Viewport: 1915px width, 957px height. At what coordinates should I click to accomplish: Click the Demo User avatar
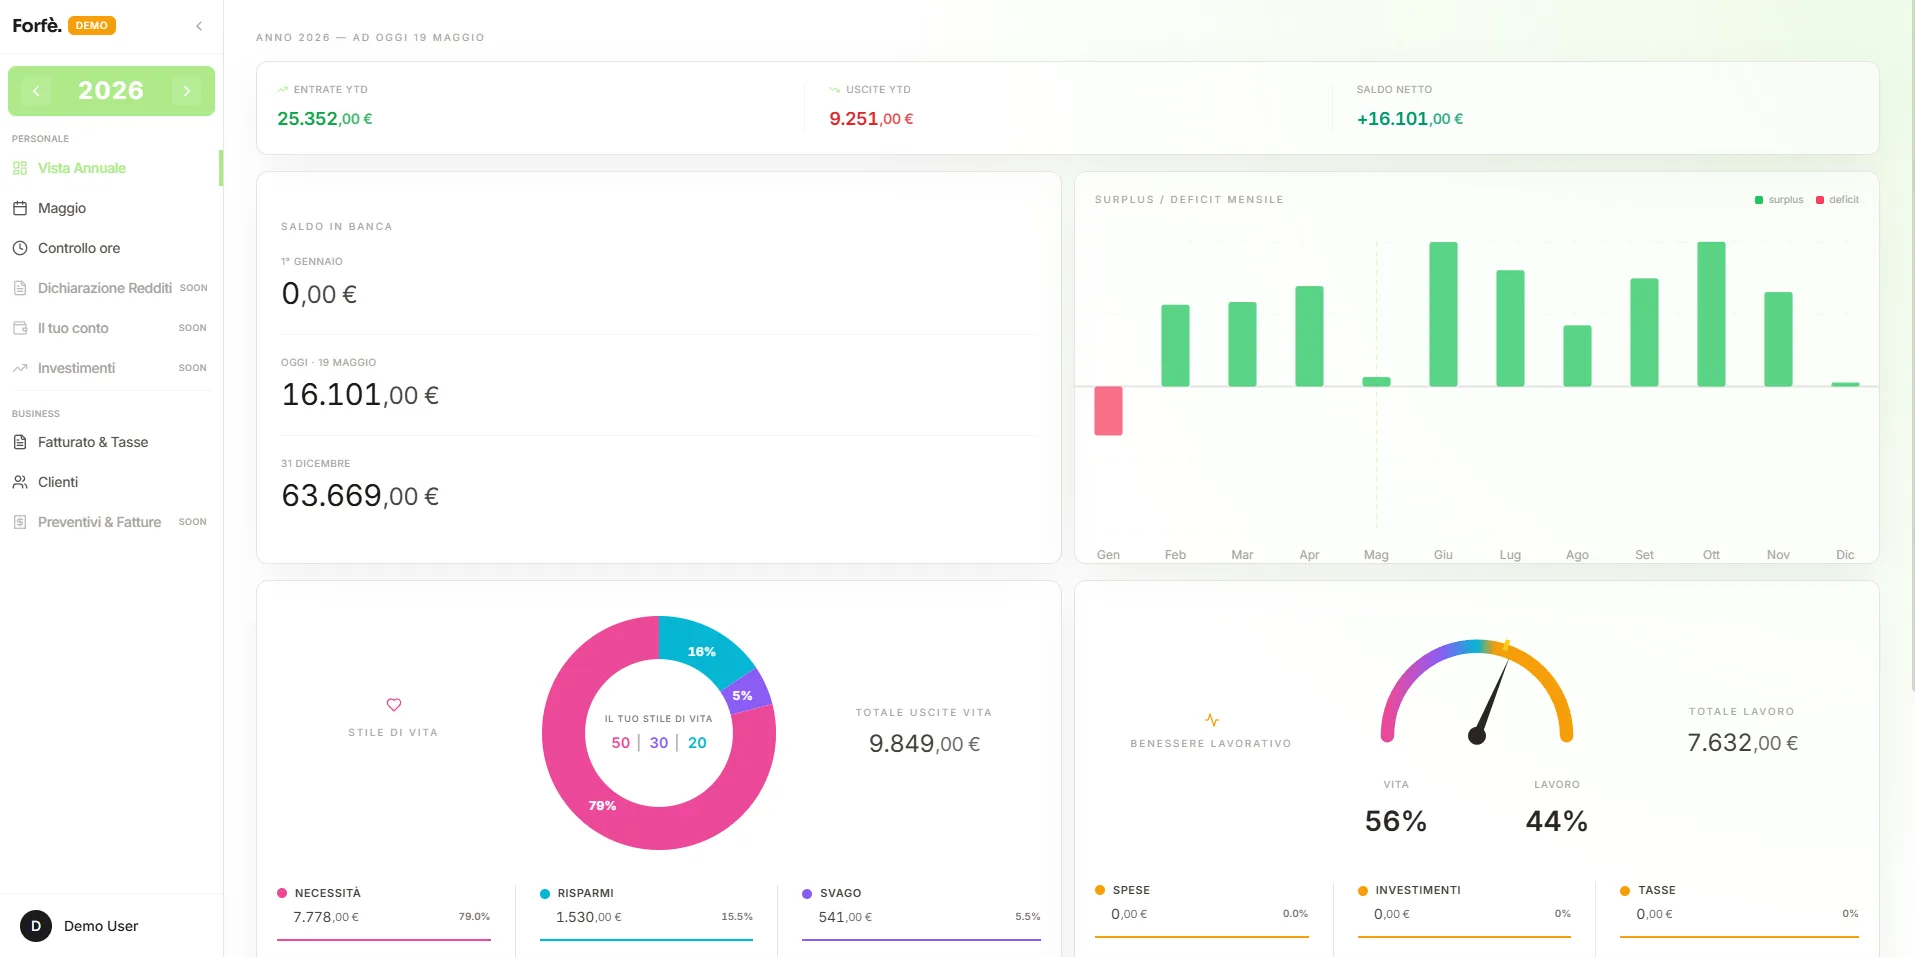click(x=36, y=926)
